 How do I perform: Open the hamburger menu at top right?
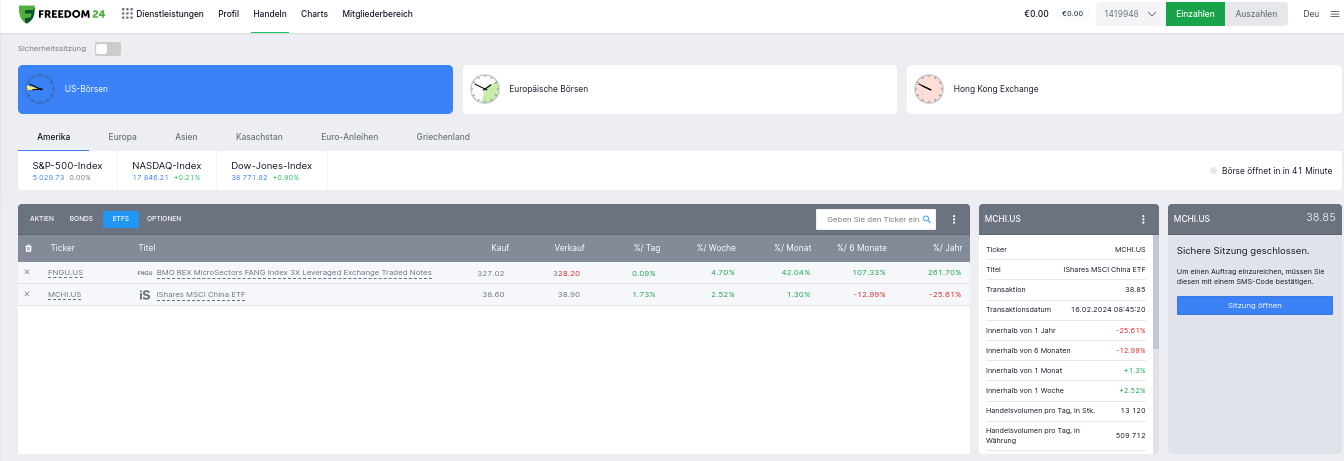pos(1334,14)
